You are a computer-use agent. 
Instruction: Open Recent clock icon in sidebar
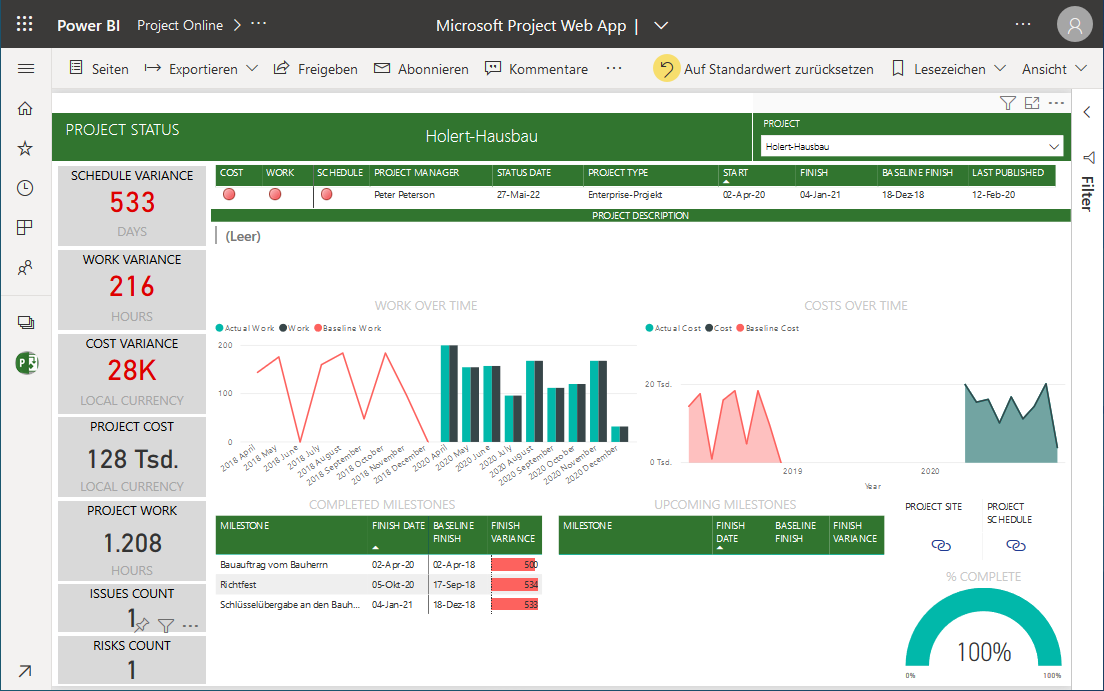pyautogui.click(x=25, y=188)
